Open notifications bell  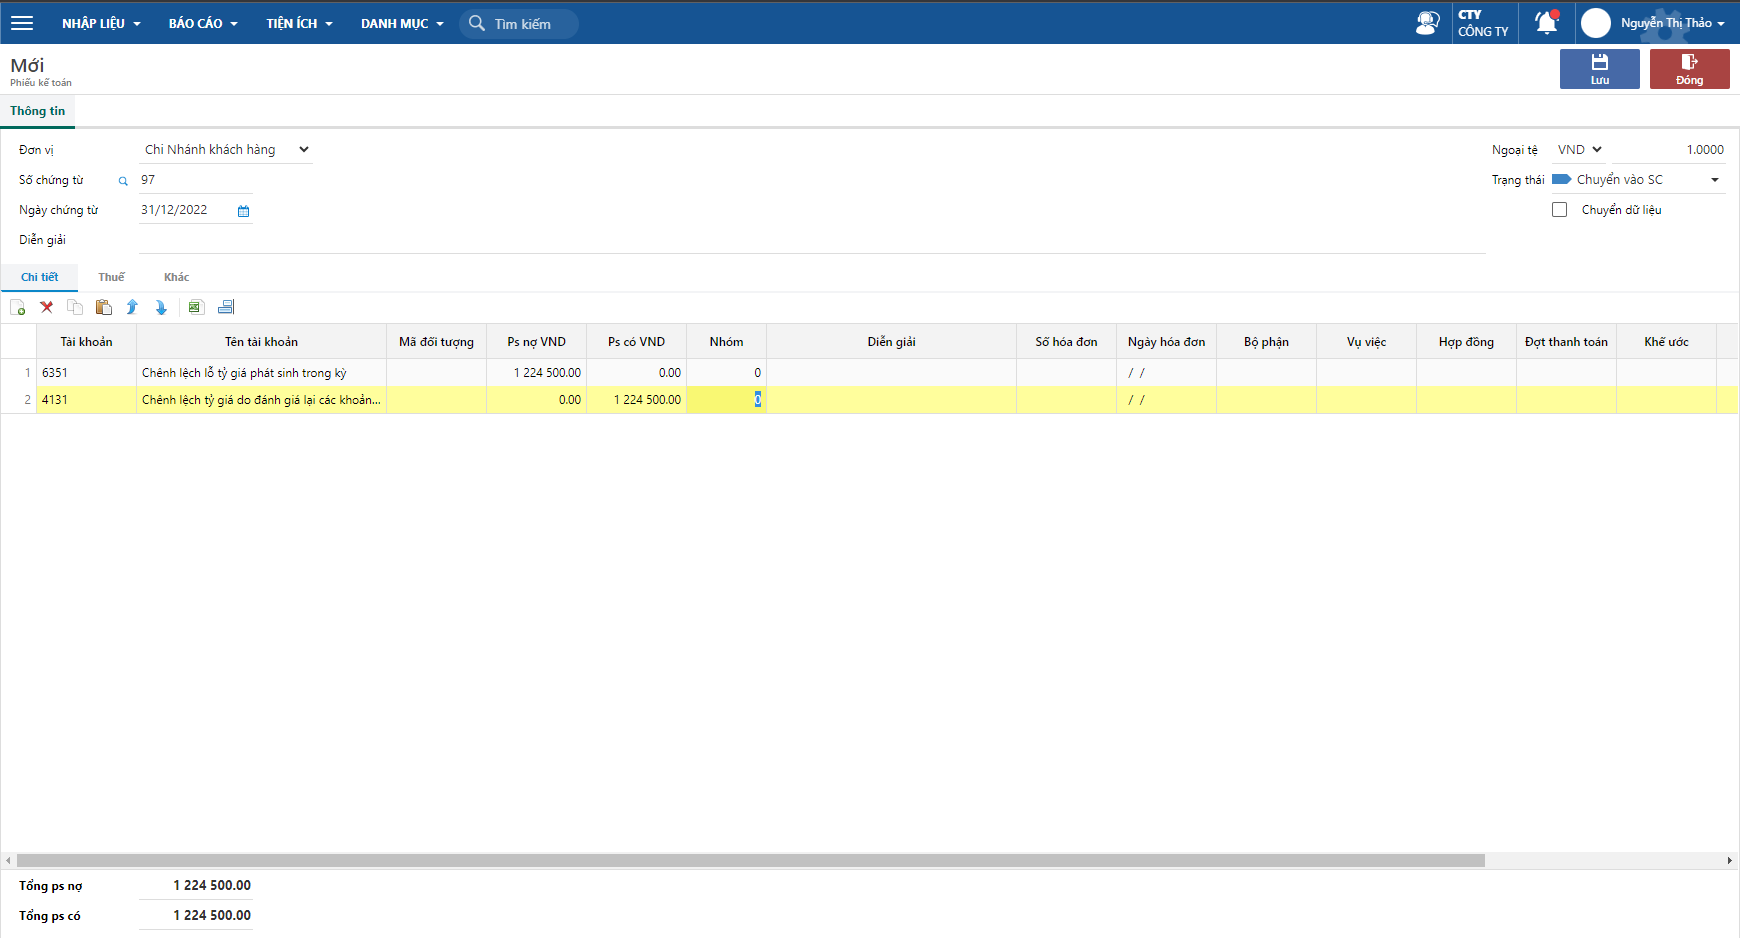click(1546, 22)
